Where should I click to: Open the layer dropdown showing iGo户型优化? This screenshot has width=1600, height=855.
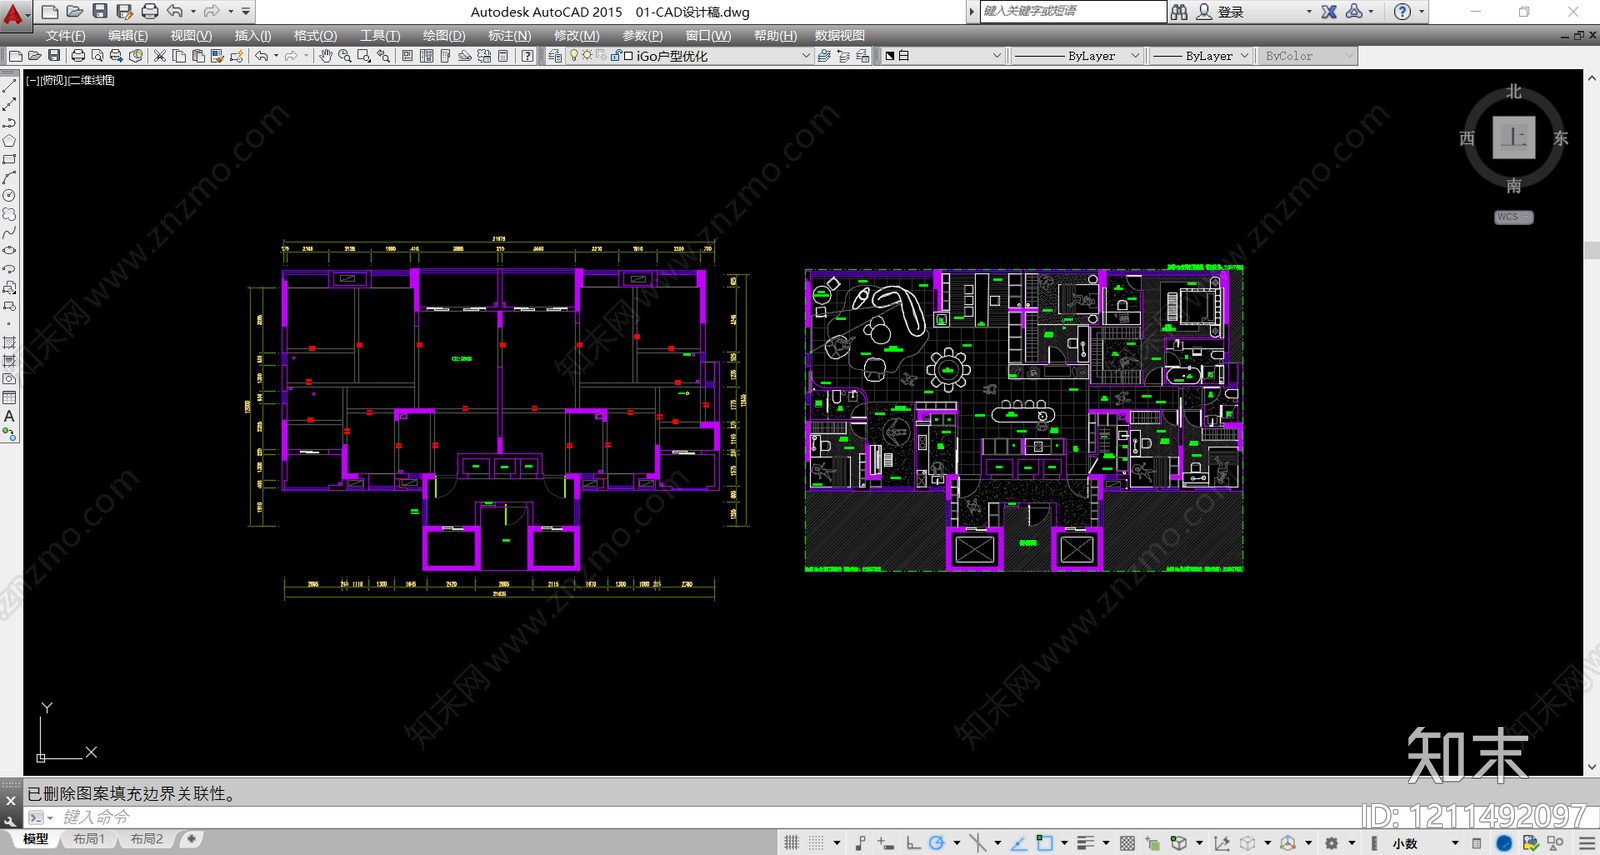(x=690, y=56)
